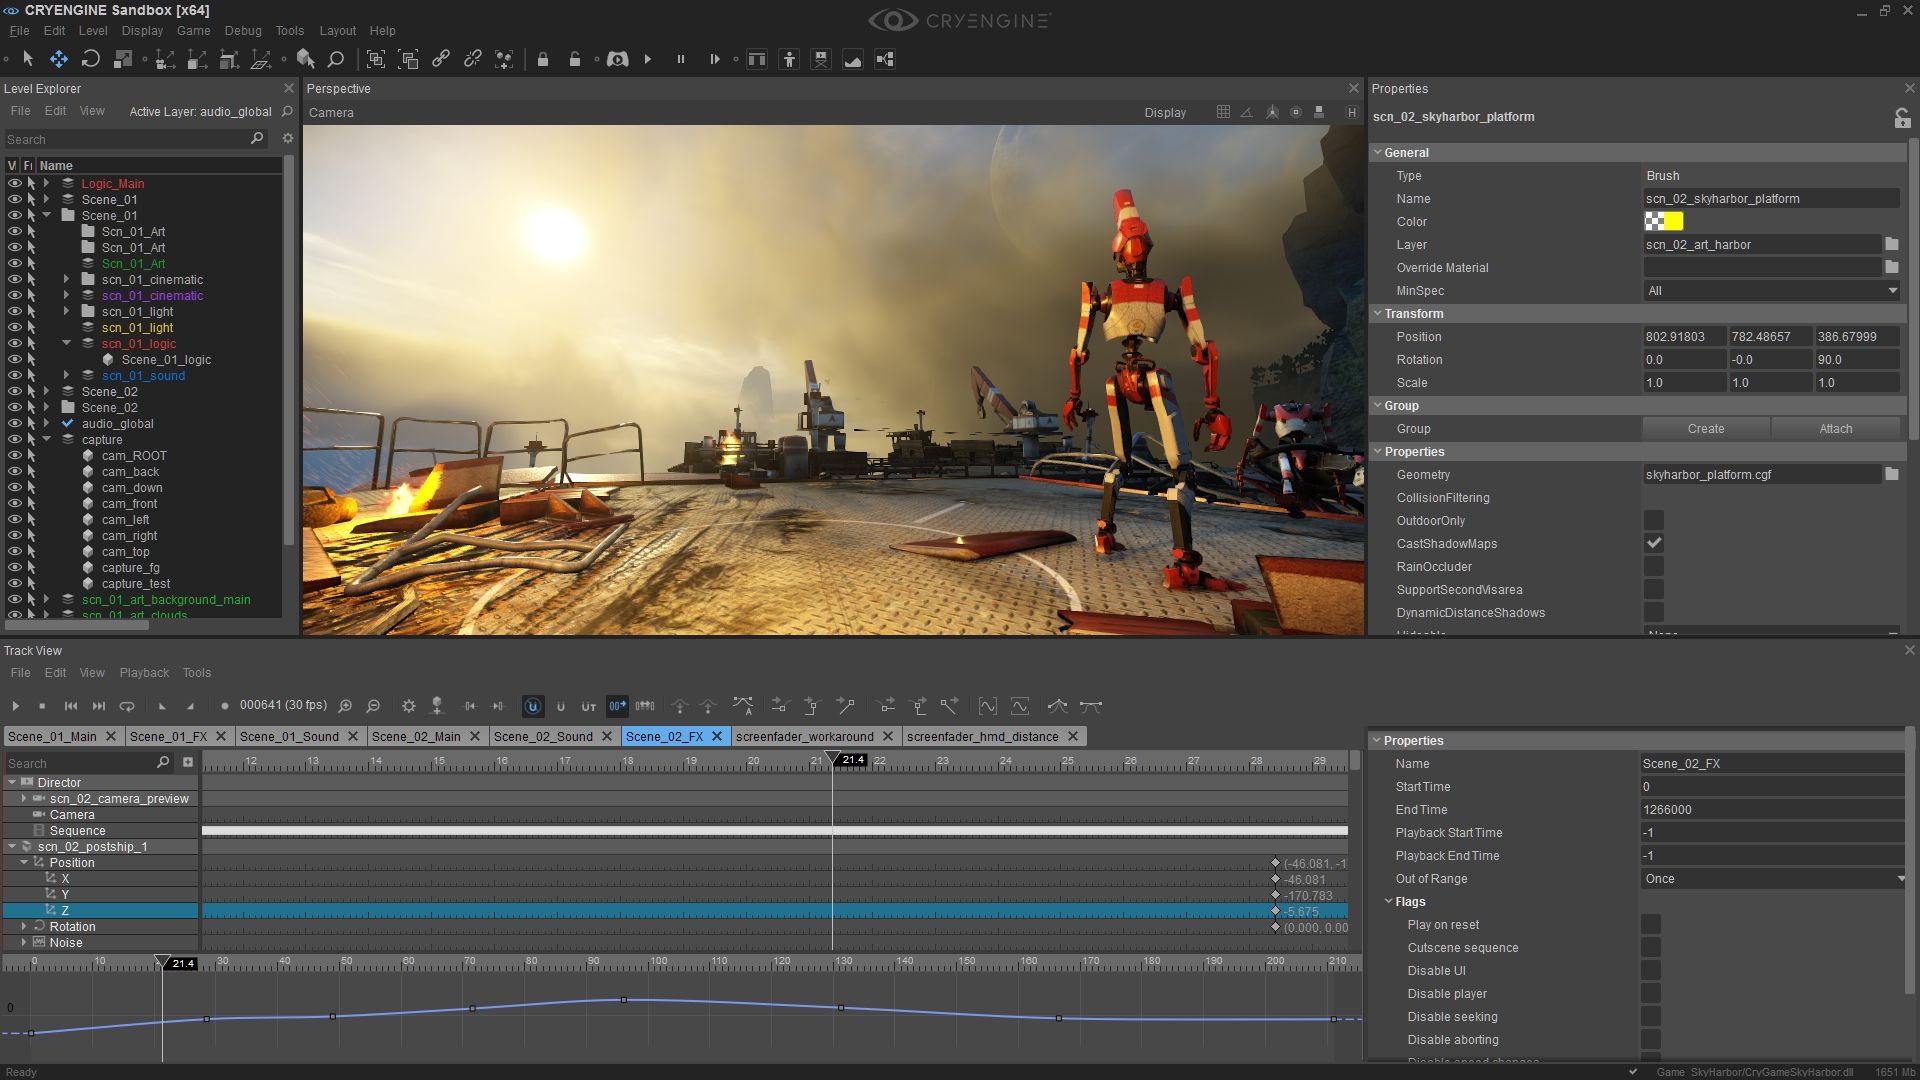The height and width of the screenshot is (1080, 1920).
Task: Click the Attach button in Group section
Action: pyautogui.click(x=1836, y=427)
